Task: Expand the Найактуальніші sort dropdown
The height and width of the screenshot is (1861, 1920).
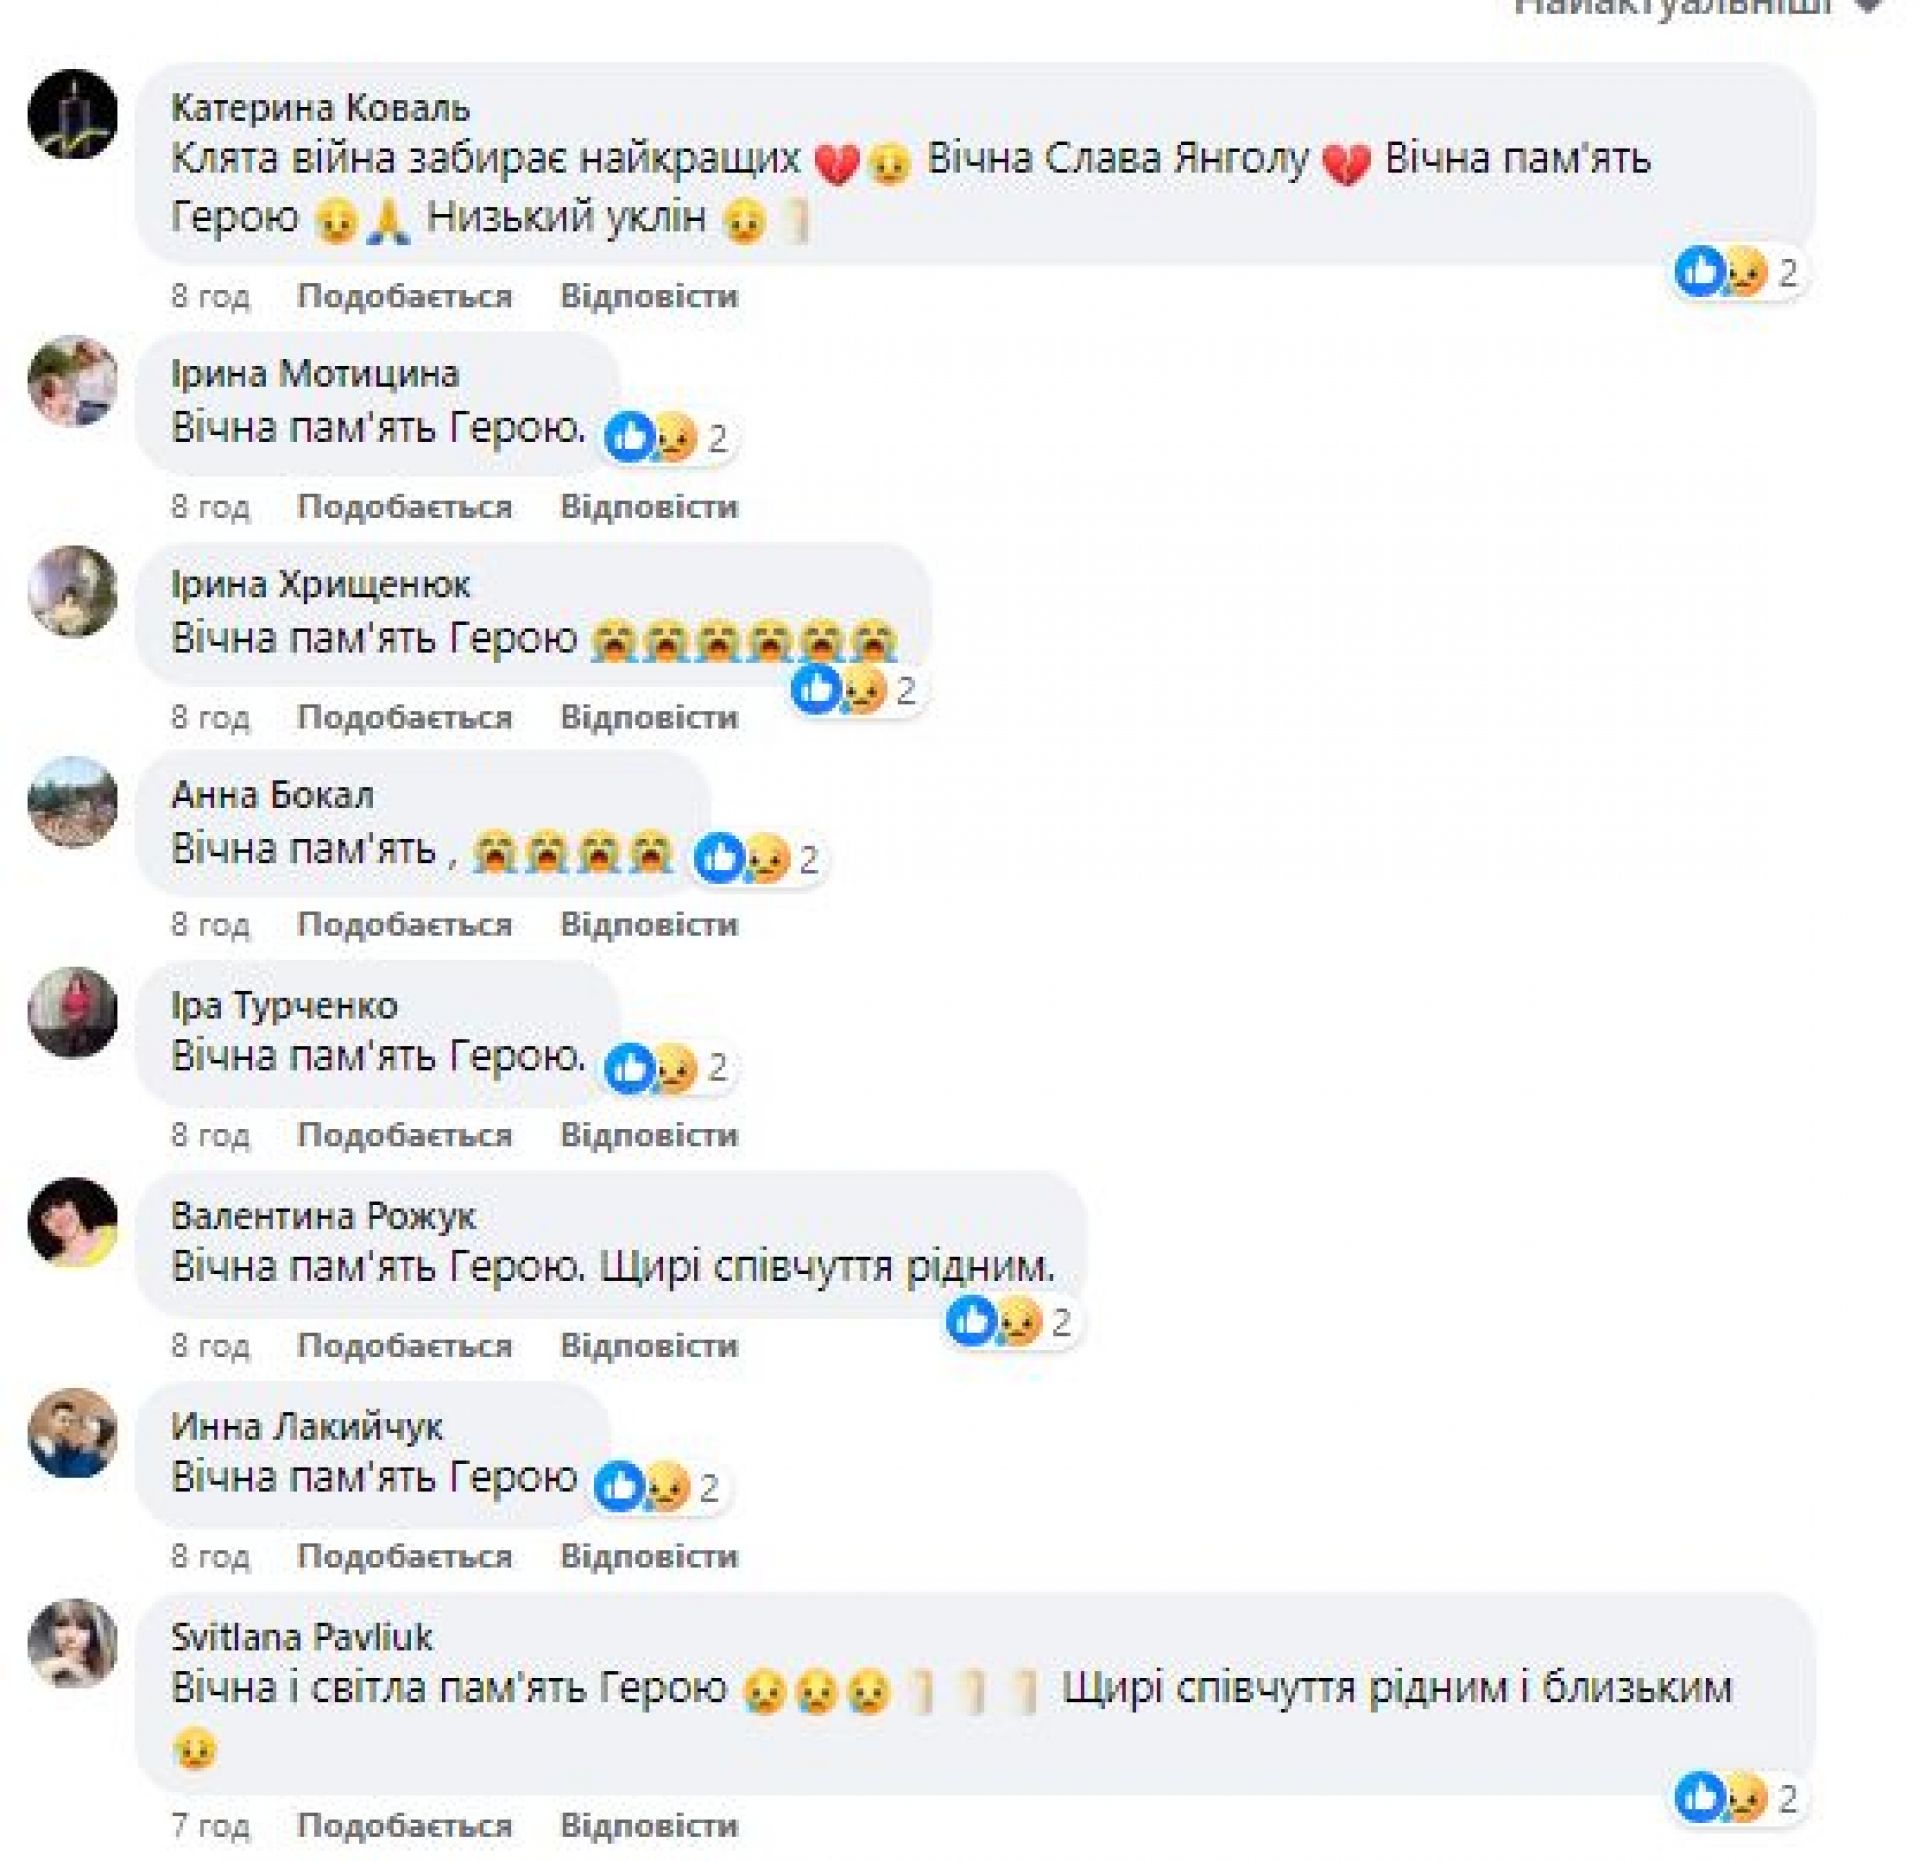Action: (x=1699, y=8)
